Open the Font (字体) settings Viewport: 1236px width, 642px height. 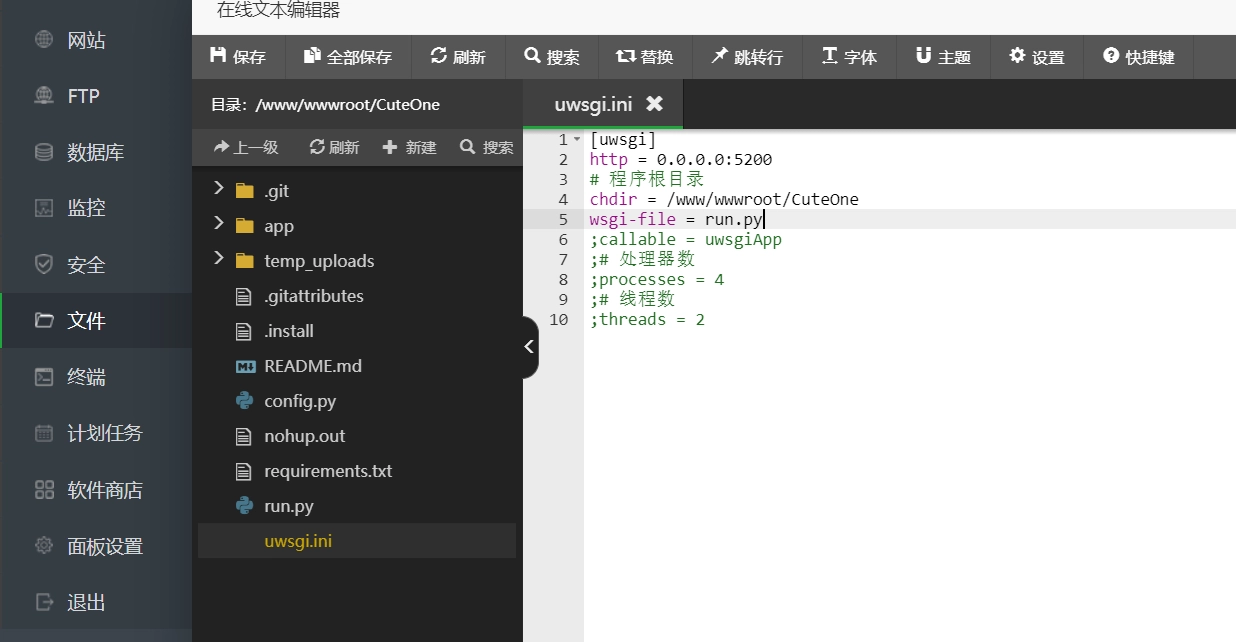coord(848,57)
